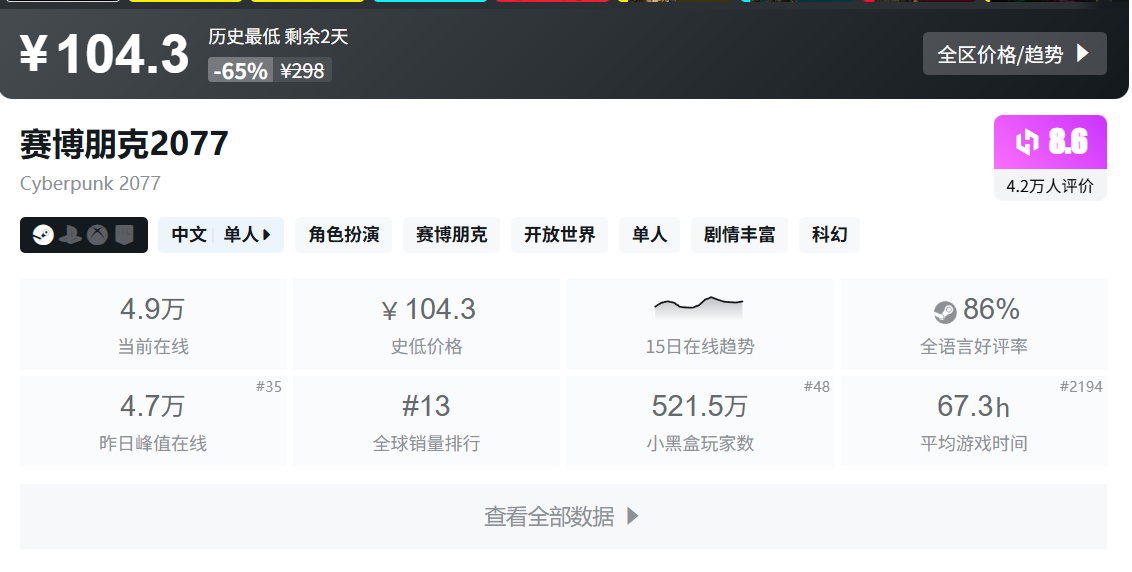Click the Steam platform icon
The width and height of the screenshot is (1132, 572).
point(43,235)
